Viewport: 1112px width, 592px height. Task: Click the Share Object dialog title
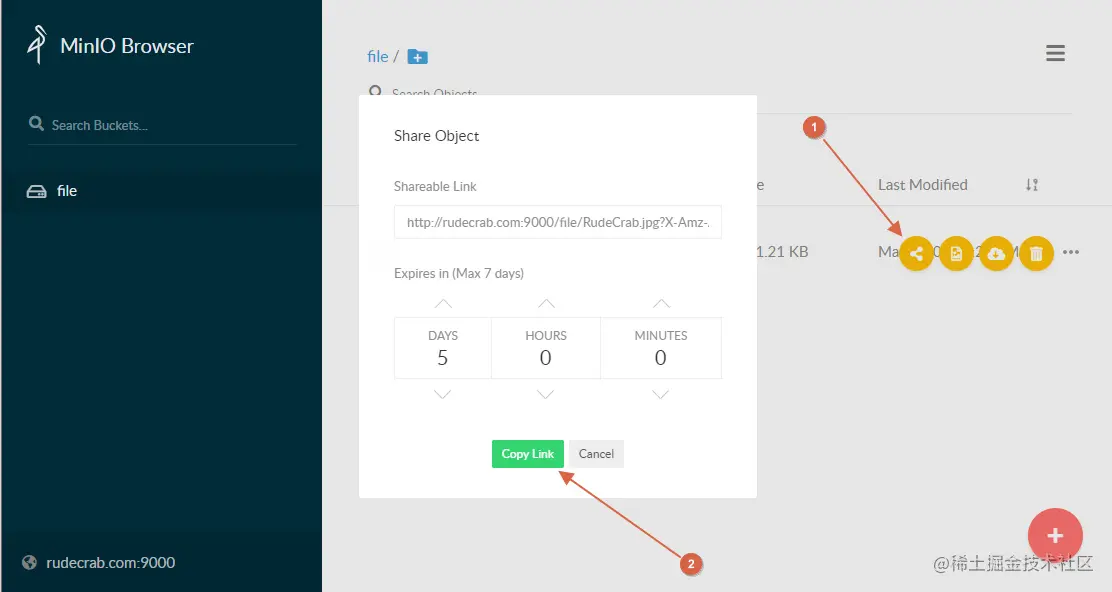(436, 135)
